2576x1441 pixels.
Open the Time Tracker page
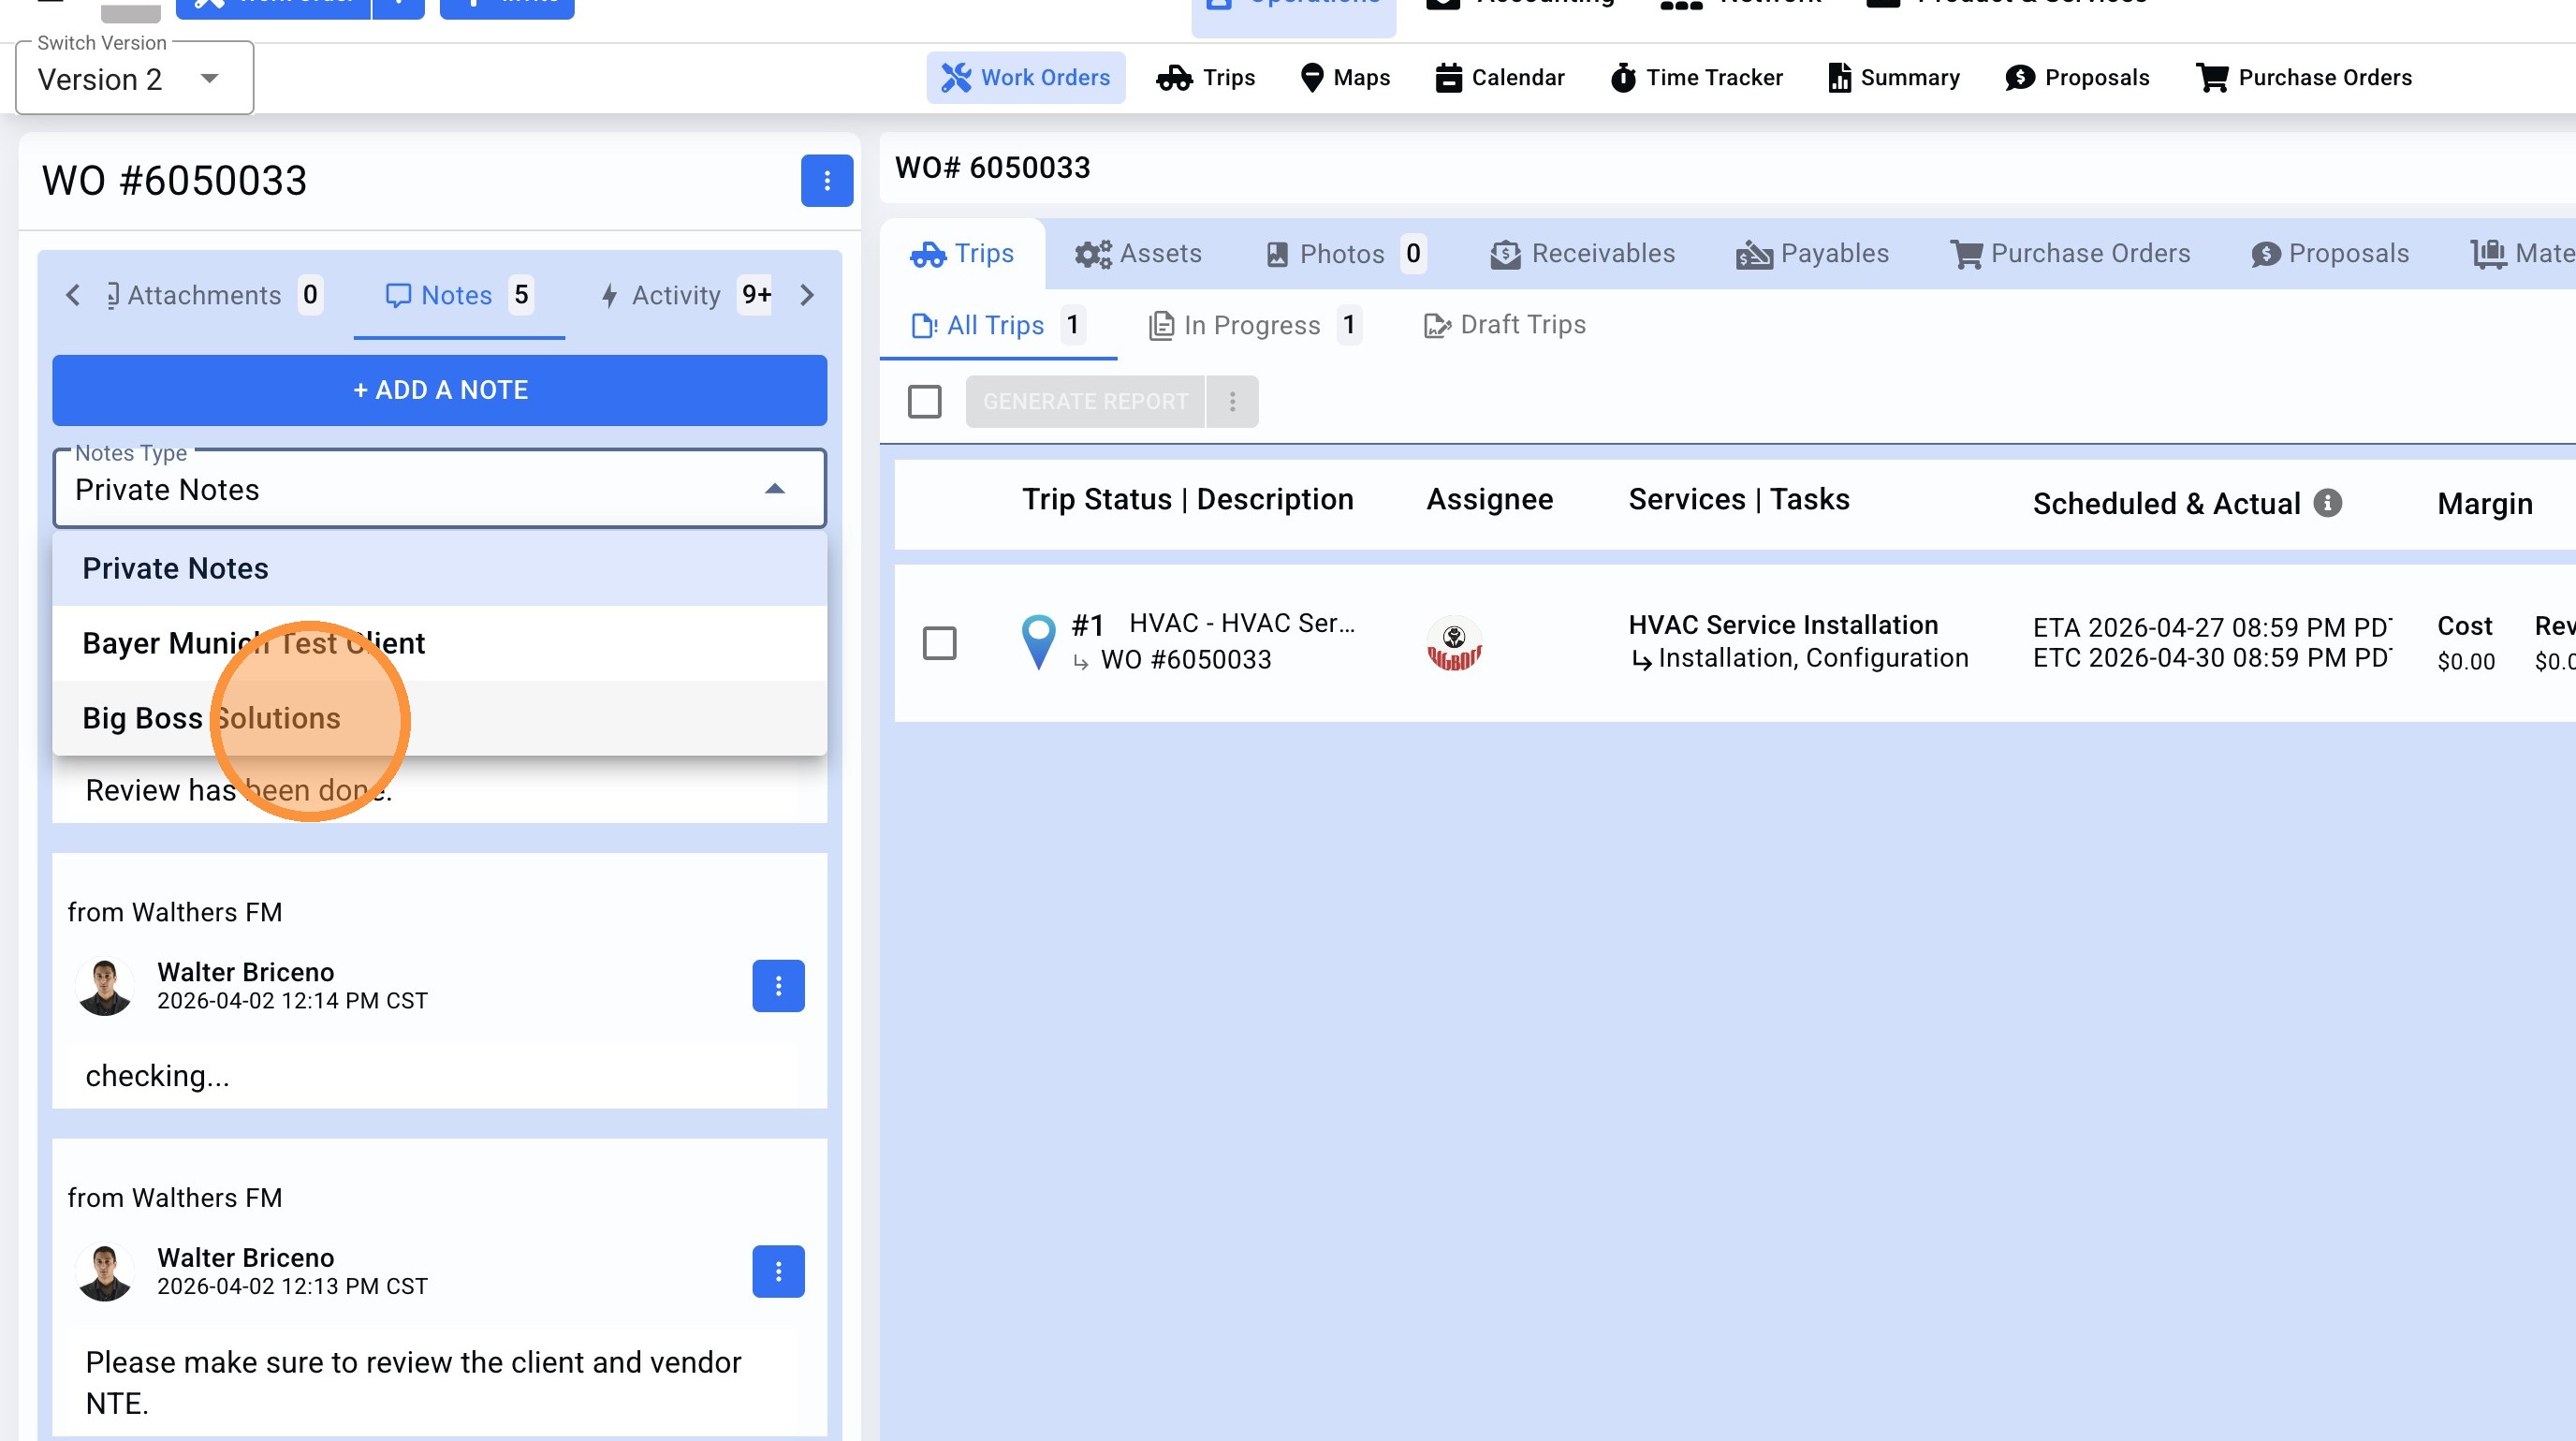tap(1696, 78)
